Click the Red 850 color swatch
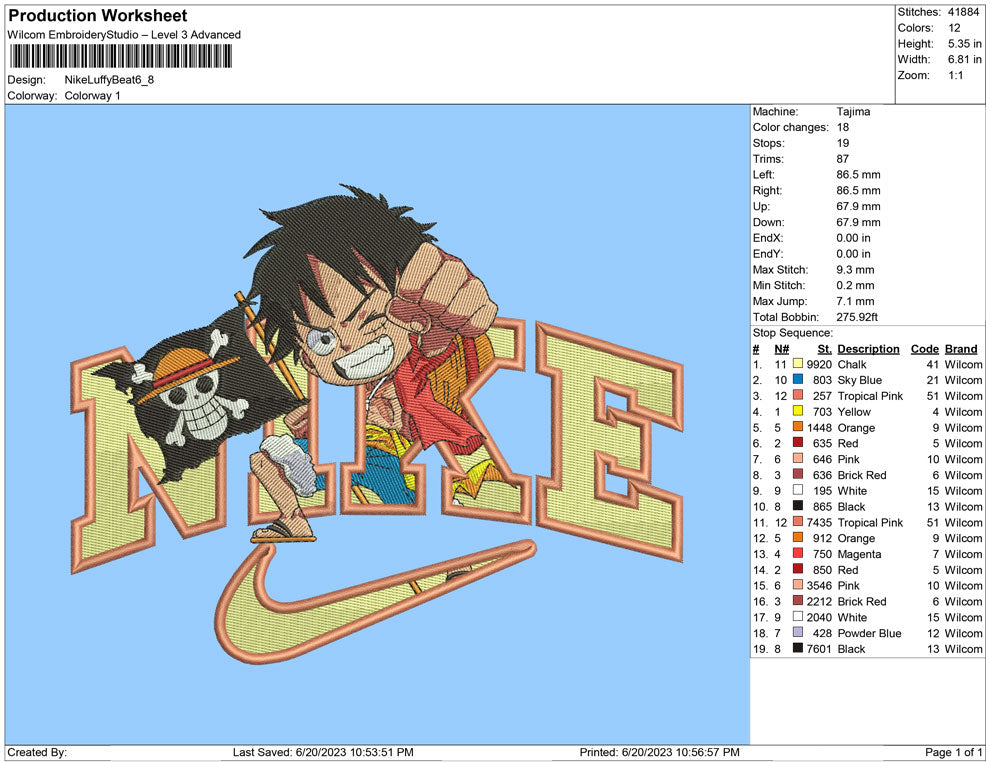The width and height of the screenshot is (990, 762). (x=798, y=569)
